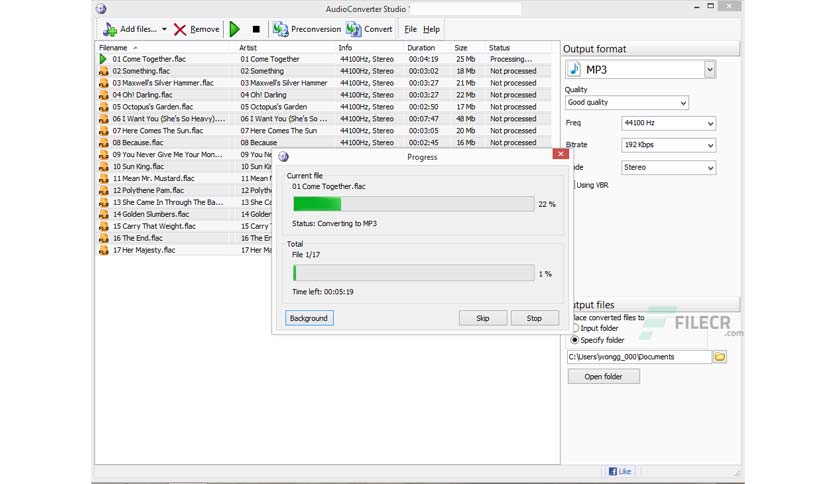Click the file icon of 14 Golden Slumbers.flac
Image resolution: width=836 pixels, height=484 pixels.
103,214
